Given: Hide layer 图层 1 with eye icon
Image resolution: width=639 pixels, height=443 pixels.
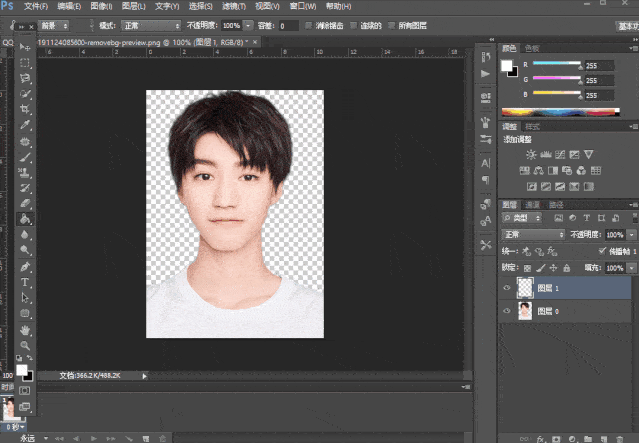Looking at the screenshot, I should (507, 289).
